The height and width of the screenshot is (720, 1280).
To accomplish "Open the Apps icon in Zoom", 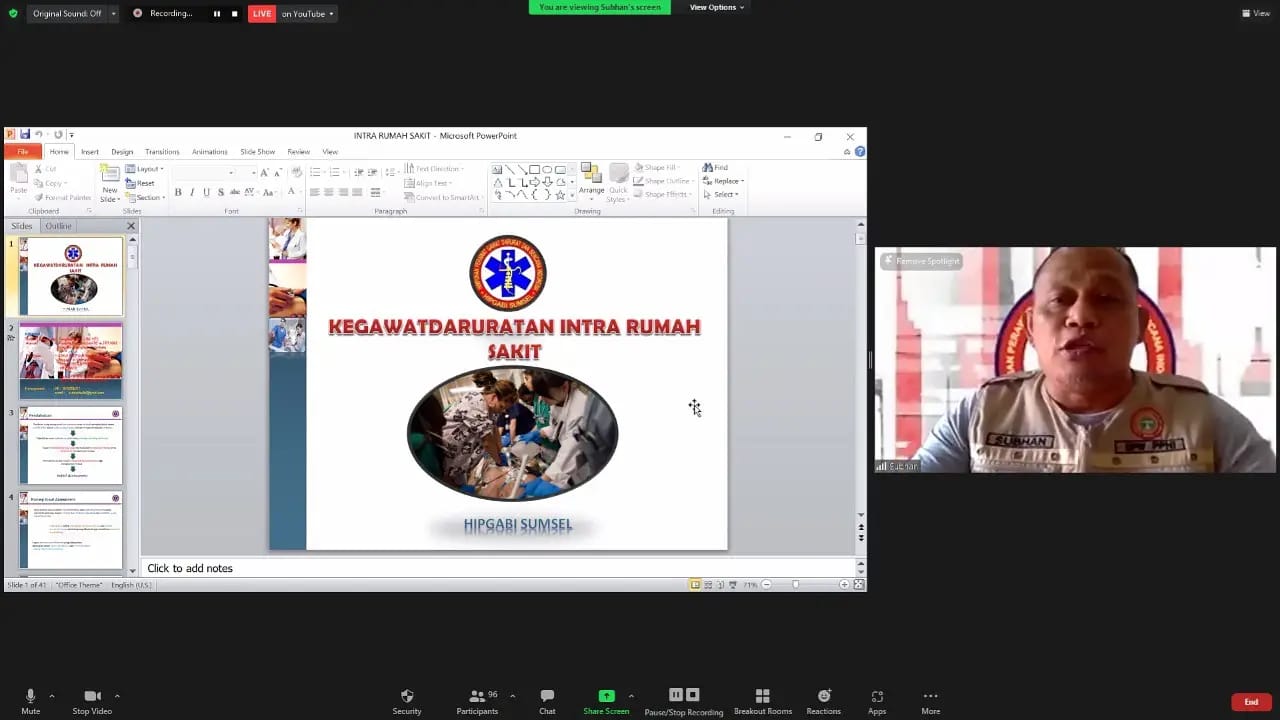I will tap(877, 696).
